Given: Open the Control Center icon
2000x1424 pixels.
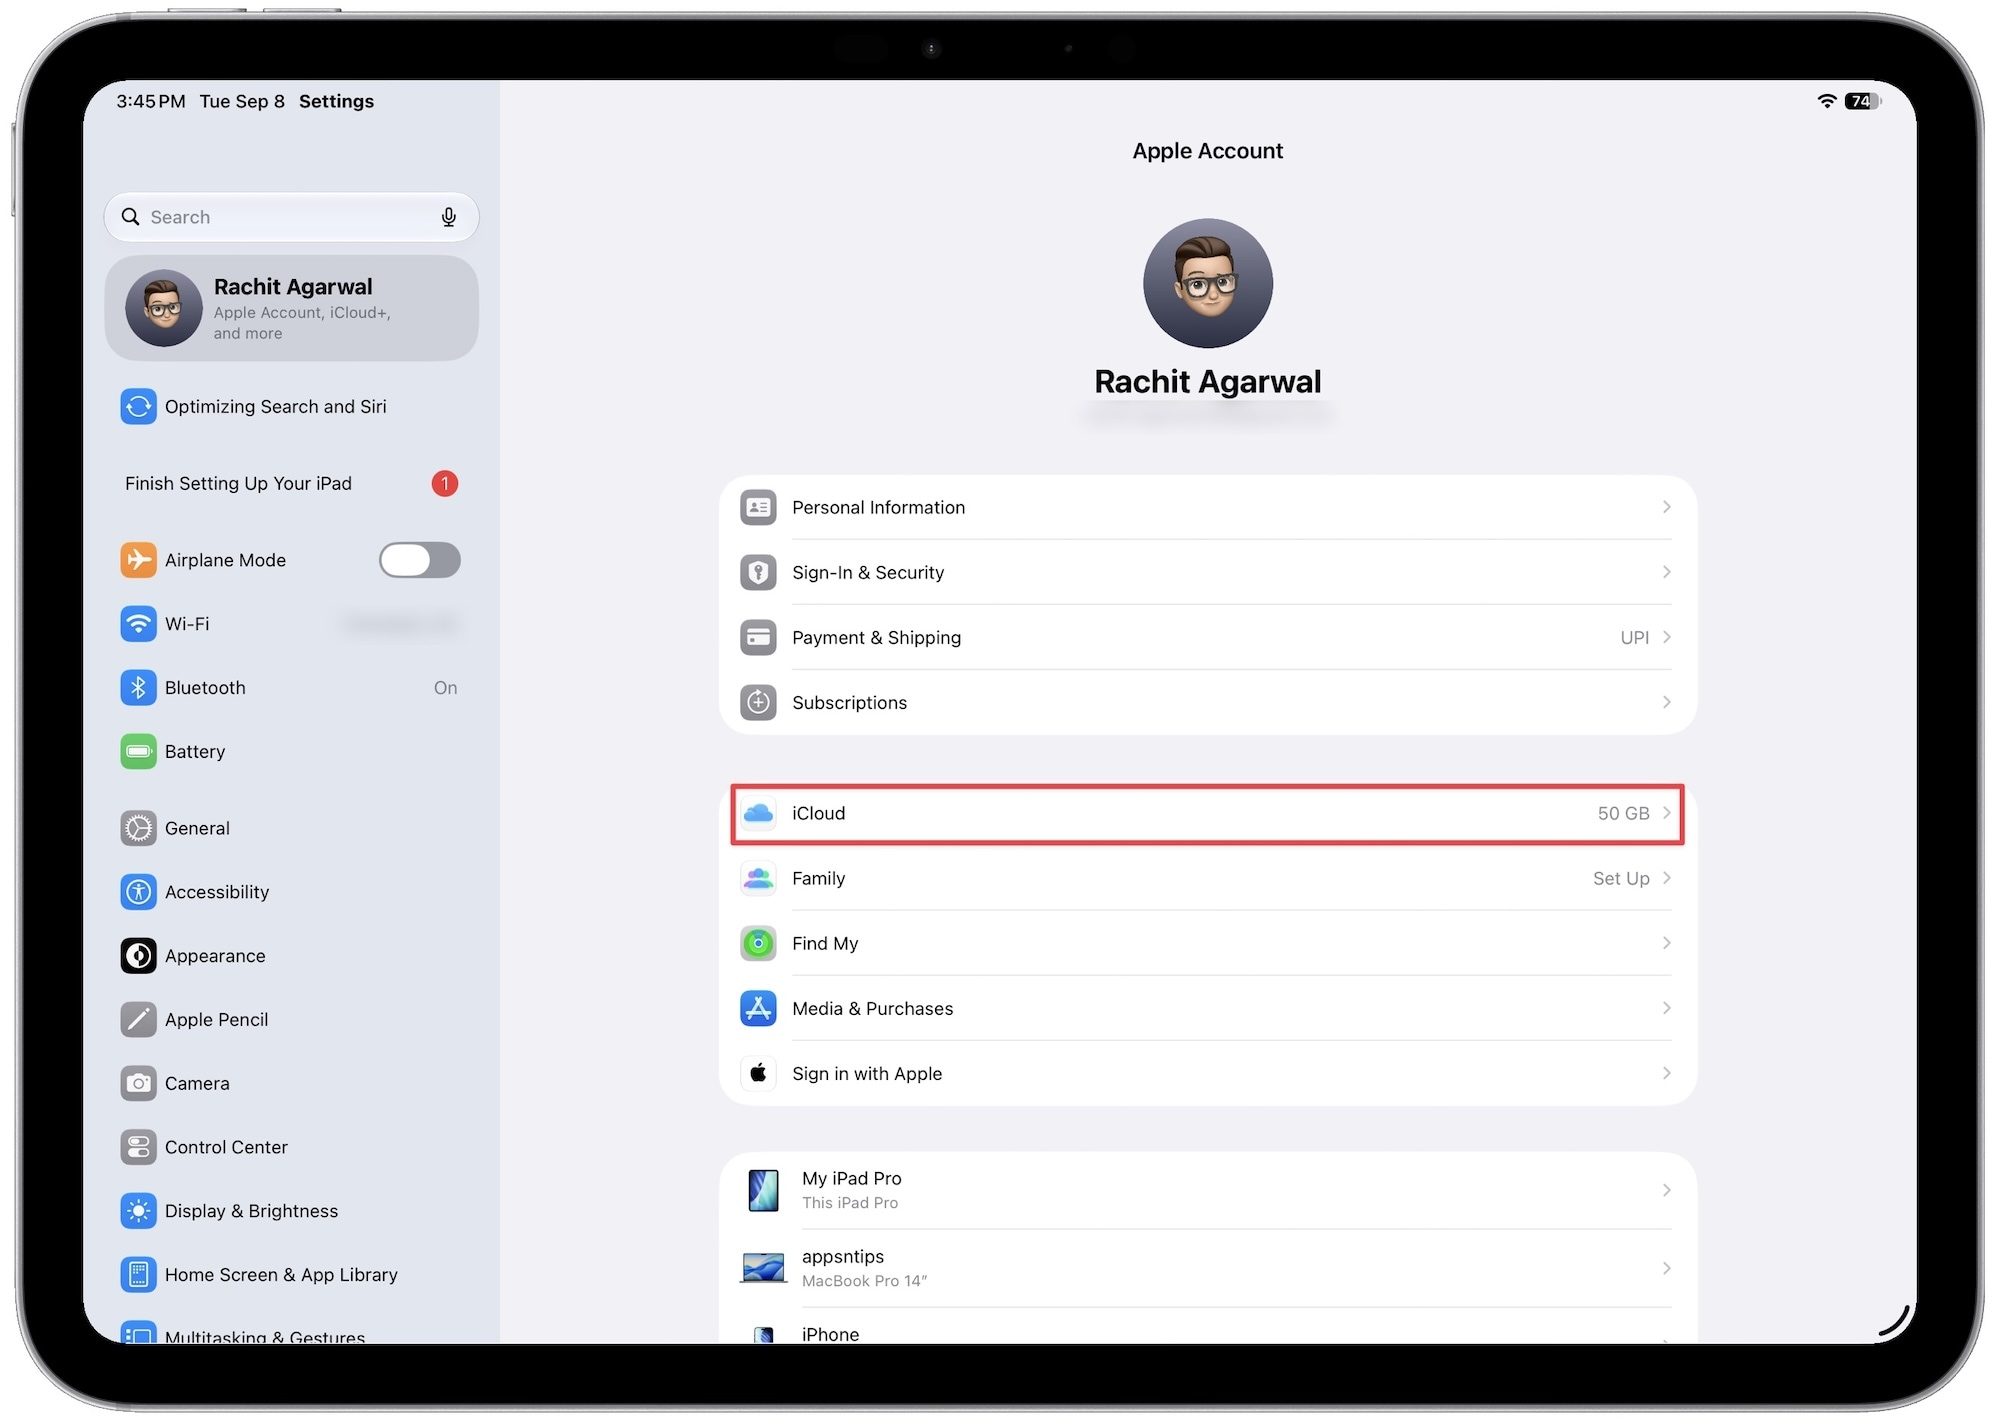Looking at the screenshot, I should pyautogui.click(x=138, y=1147).
